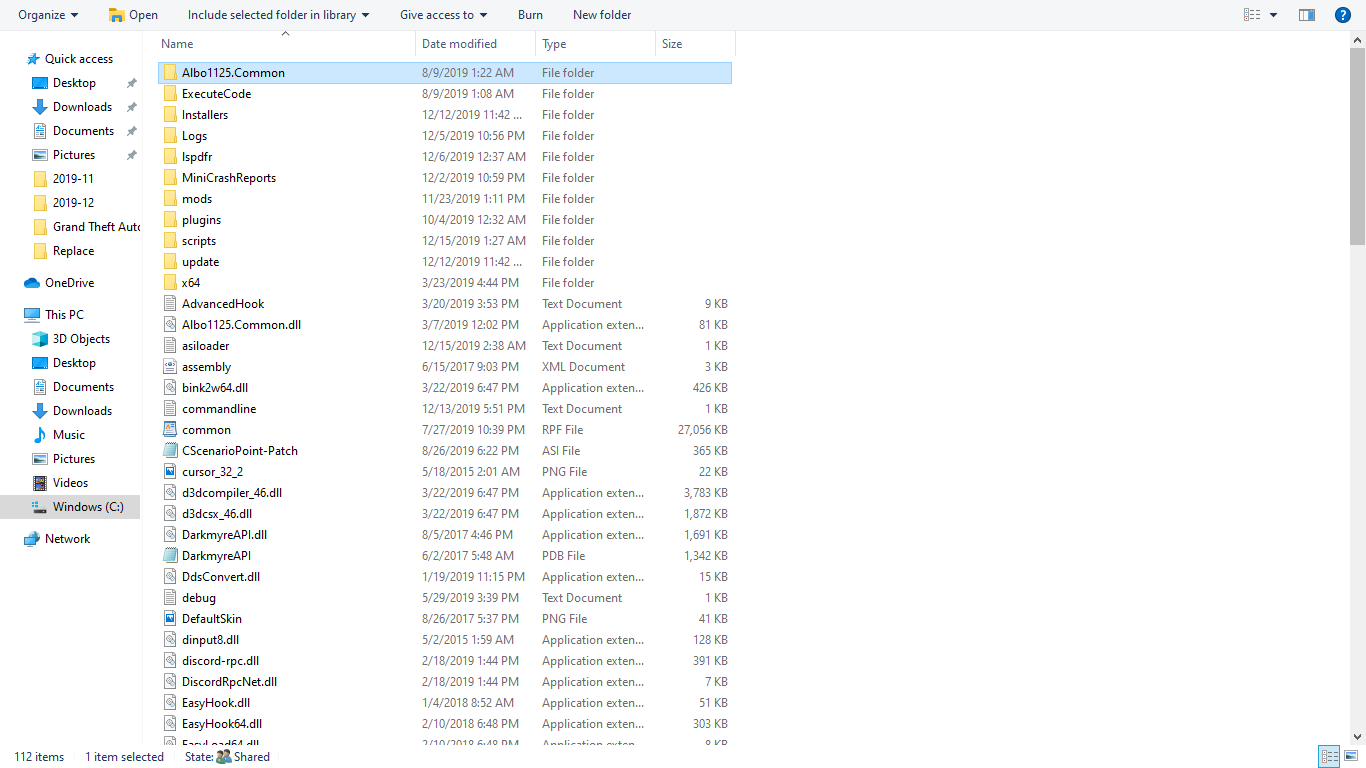Screen dimensions: 1366x768
Task: Switch to large thumbnails view in status bar
Action: 1351,757
